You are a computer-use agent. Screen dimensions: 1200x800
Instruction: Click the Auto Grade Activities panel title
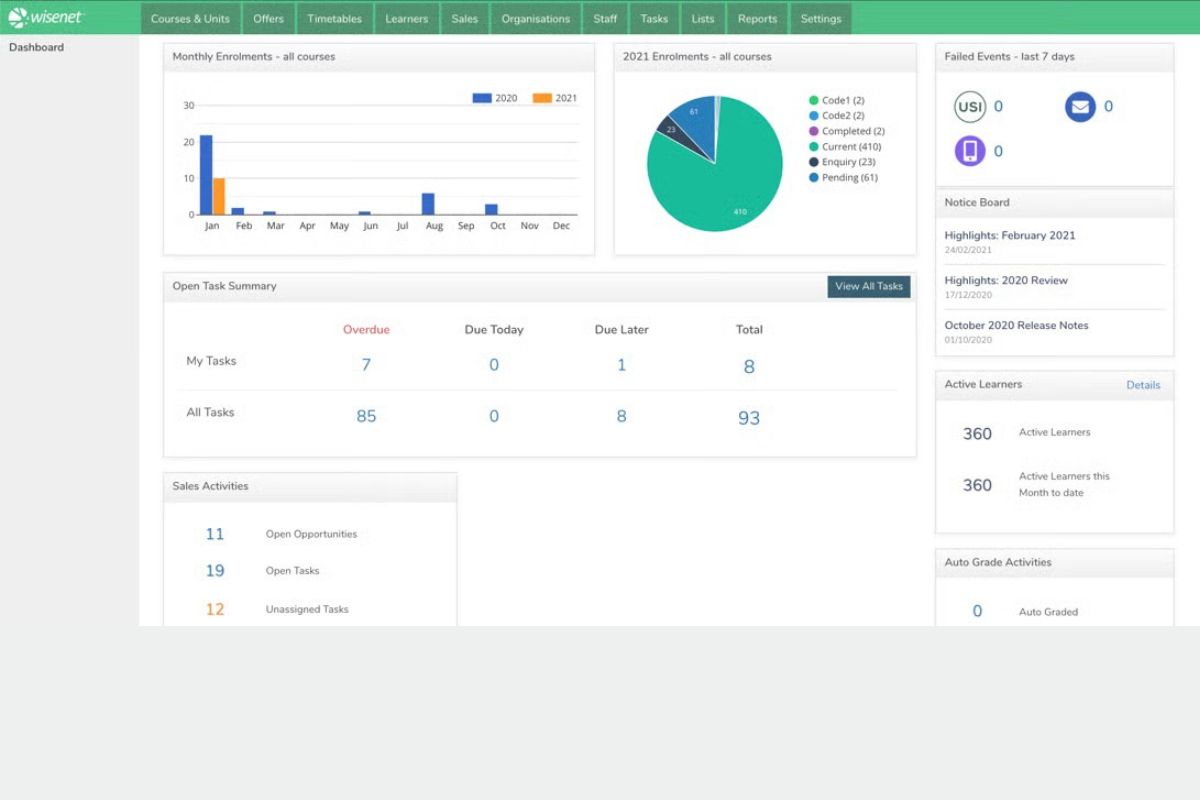[998, 562]
